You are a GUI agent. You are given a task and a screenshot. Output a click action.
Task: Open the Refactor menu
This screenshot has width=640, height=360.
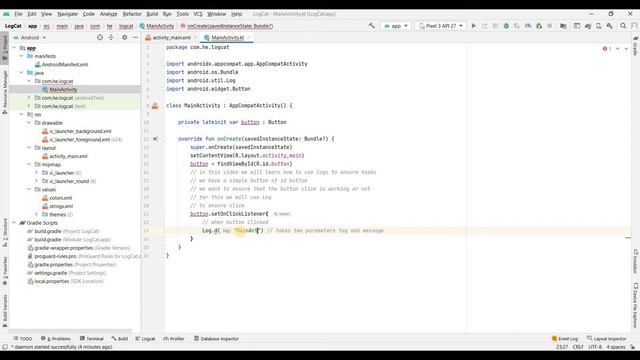pos(132,14)
